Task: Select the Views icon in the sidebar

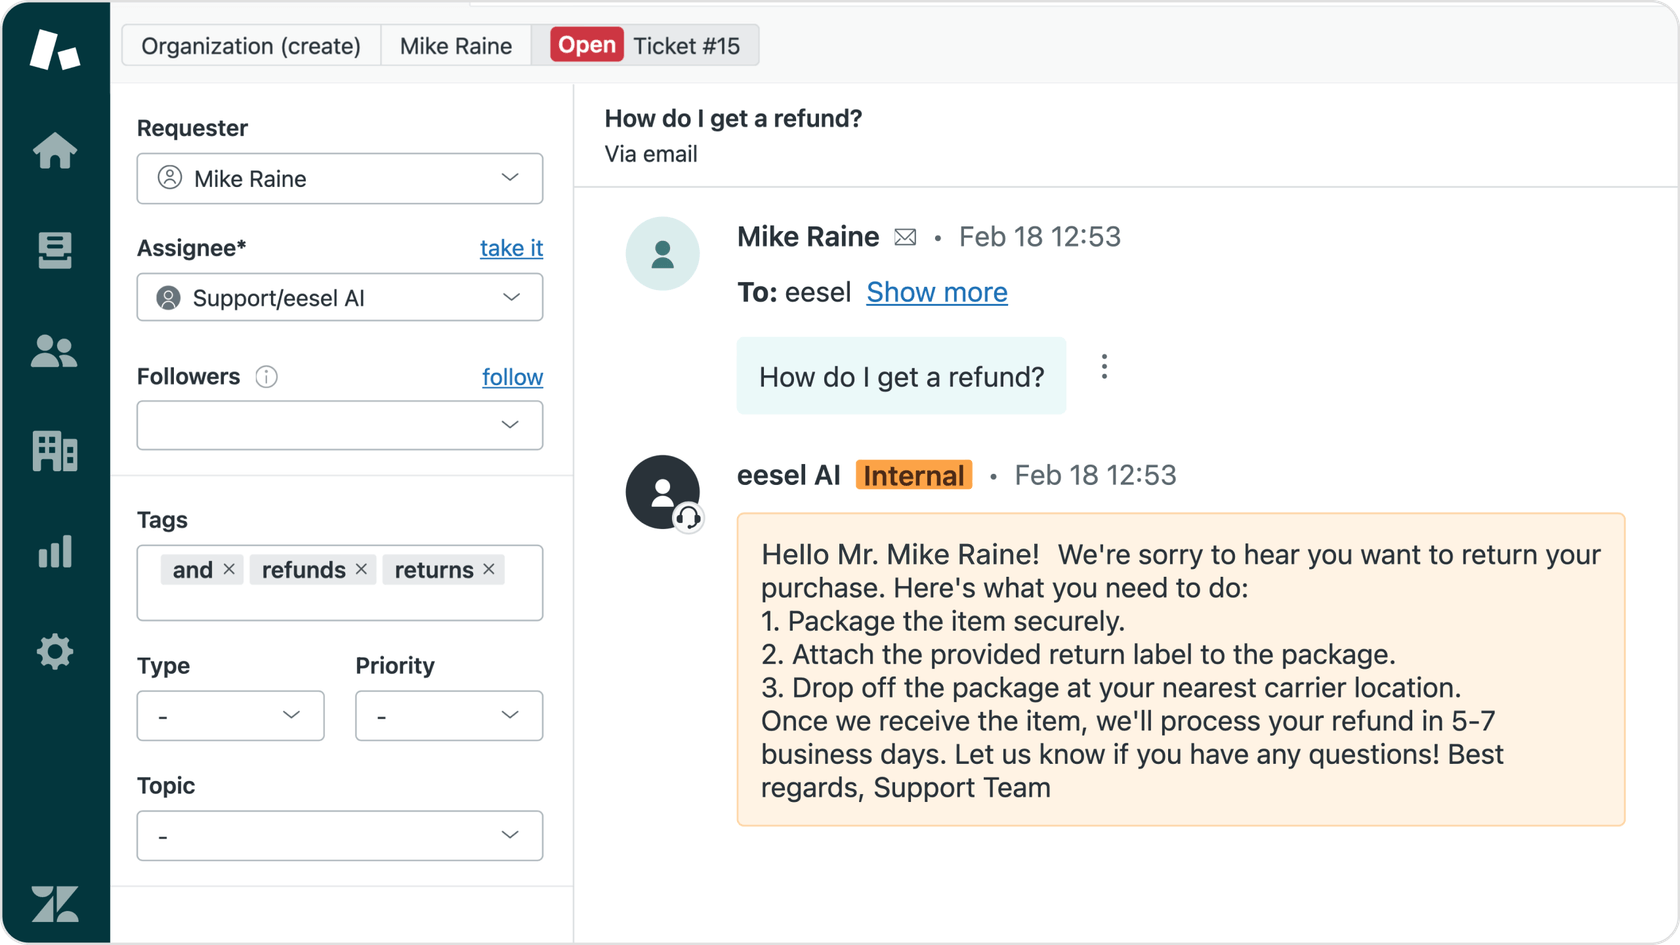Action: click(54, 251)
